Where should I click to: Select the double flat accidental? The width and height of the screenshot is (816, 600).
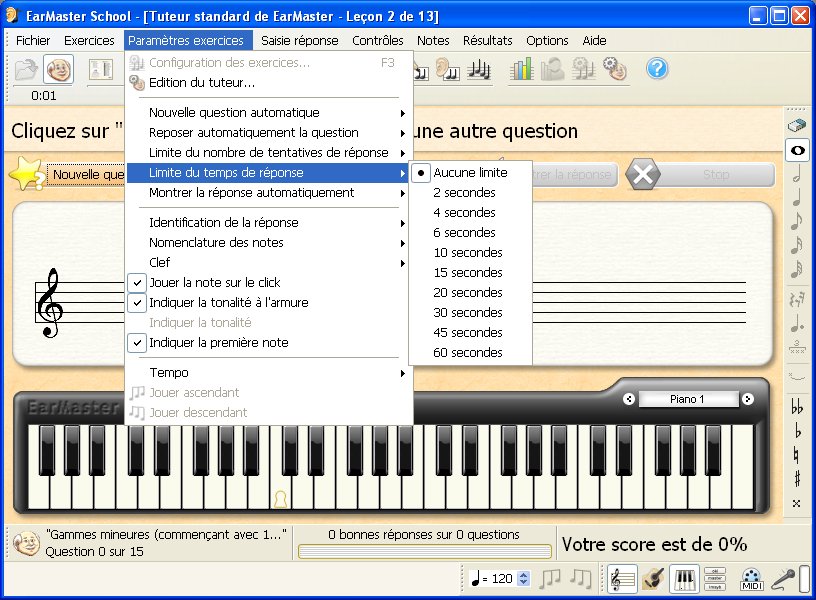click(x=796, y=407)
